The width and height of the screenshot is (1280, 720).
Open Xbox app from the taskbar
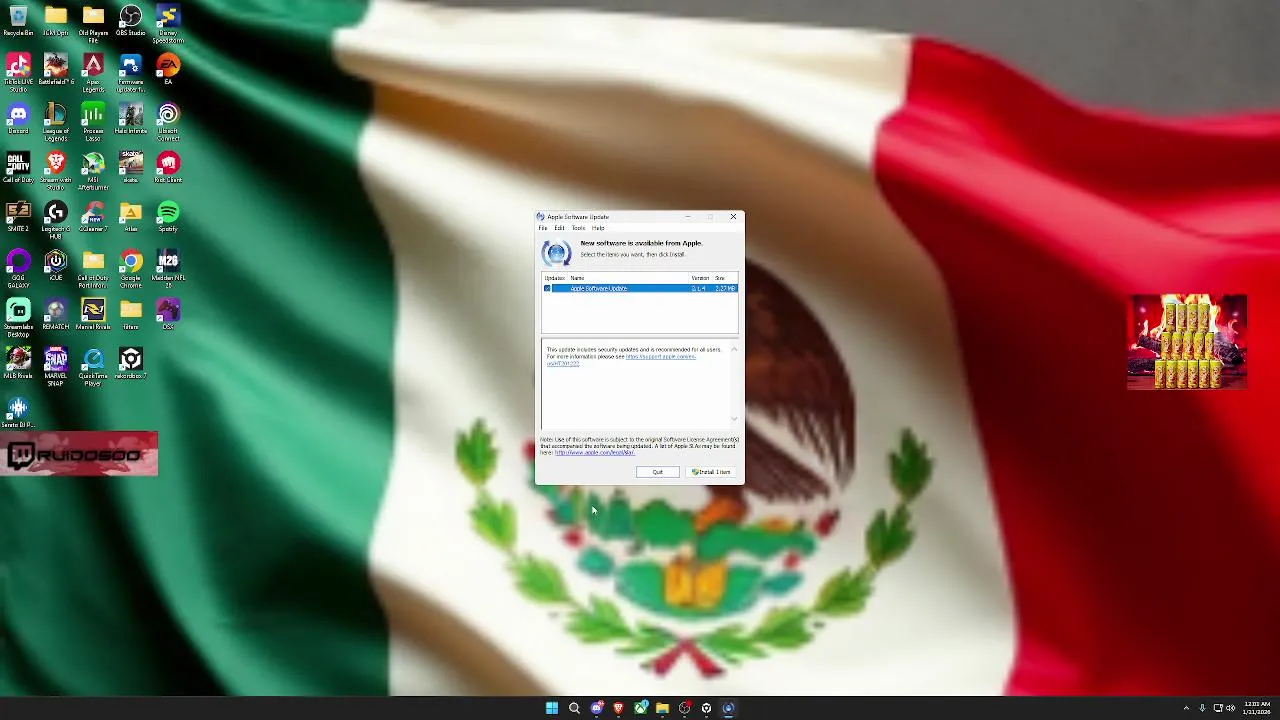640,708
